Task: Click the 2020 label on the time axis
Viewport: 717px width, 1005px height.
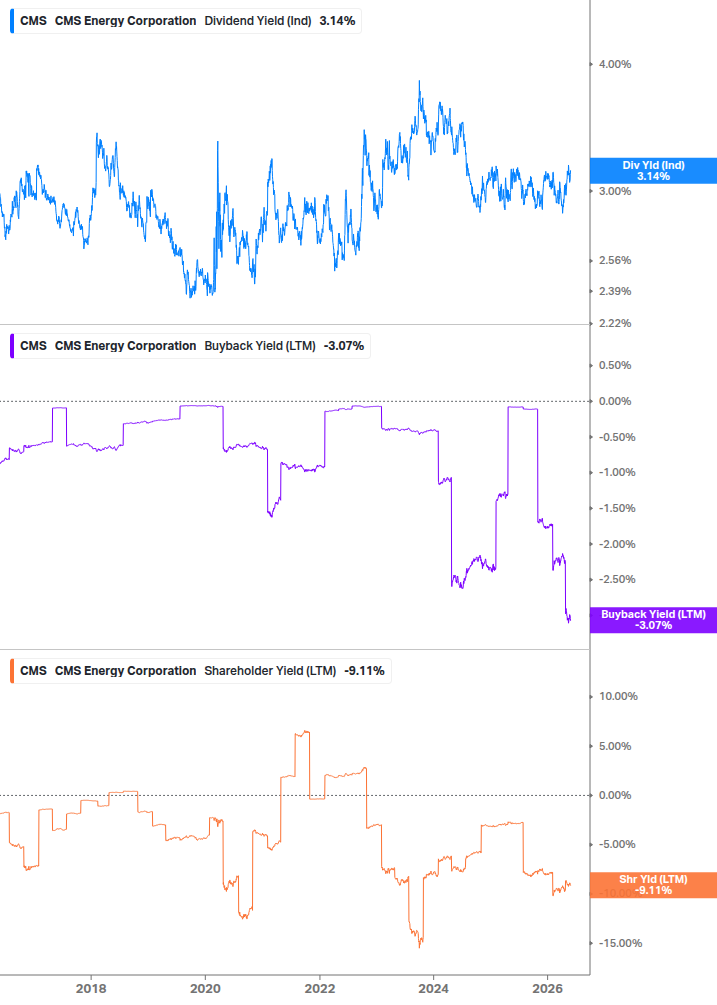Action: point(205,988)
